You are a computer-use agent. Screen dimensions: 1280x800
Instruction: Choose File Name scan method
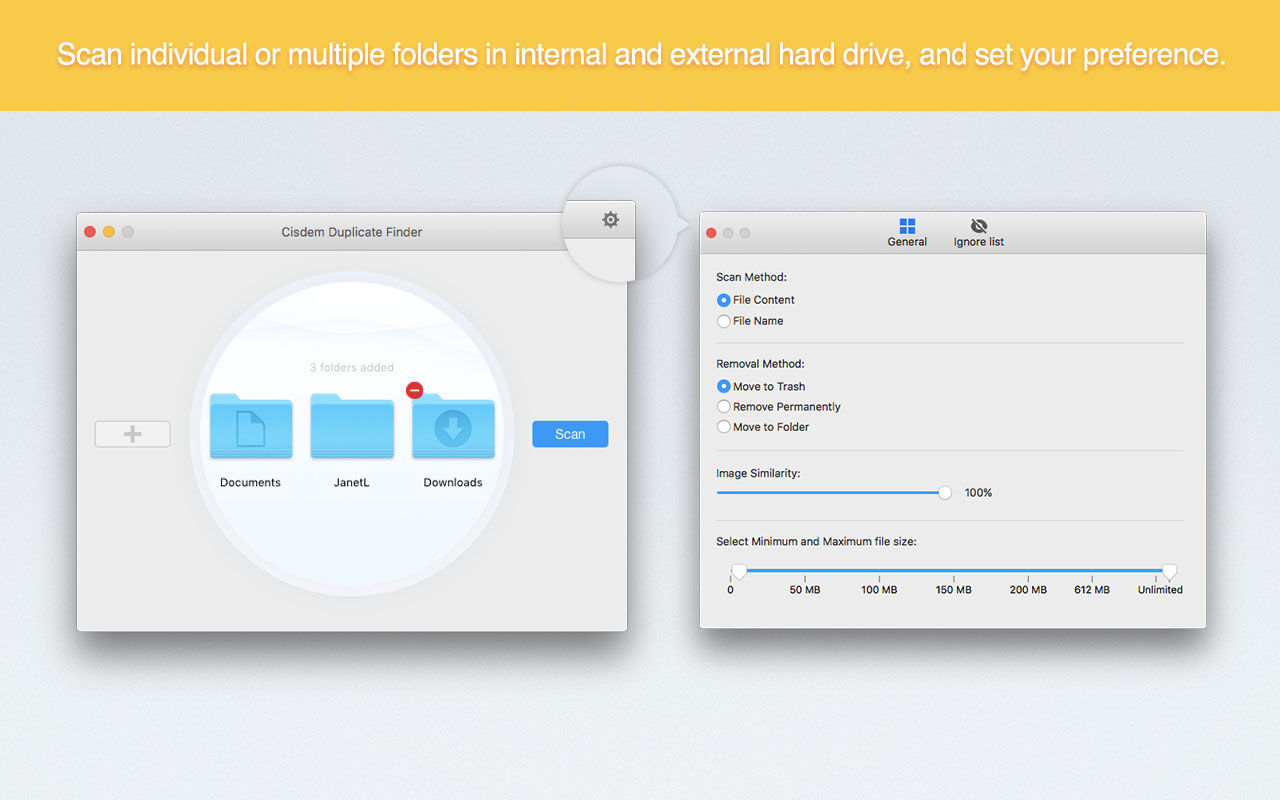(724, 321)
